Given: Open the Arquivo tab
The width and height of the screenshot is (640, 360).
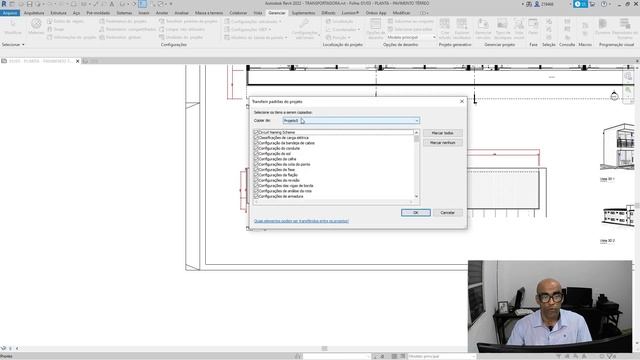Looking at the screenshot, I should pos(10,13).
